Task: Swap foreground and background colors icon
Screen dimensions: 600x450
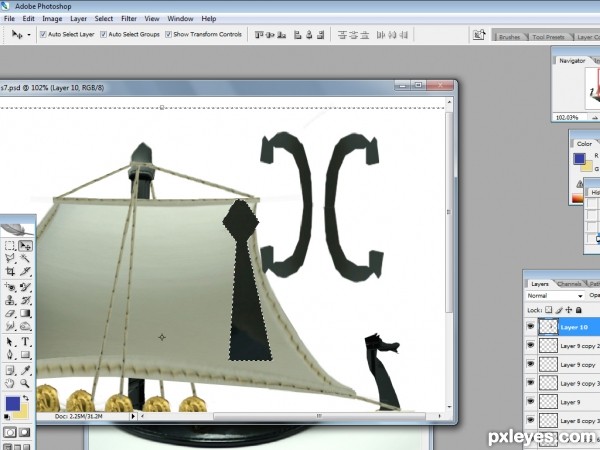Action: tap(26, 398)
